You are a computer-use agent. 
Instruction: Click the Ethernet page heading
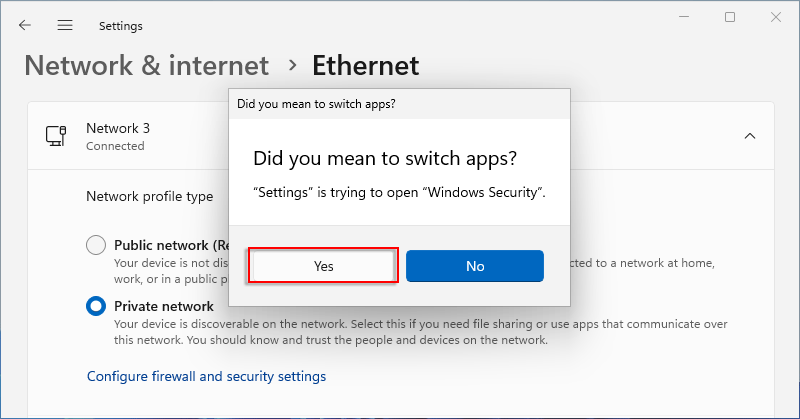[x=365, y=65]
